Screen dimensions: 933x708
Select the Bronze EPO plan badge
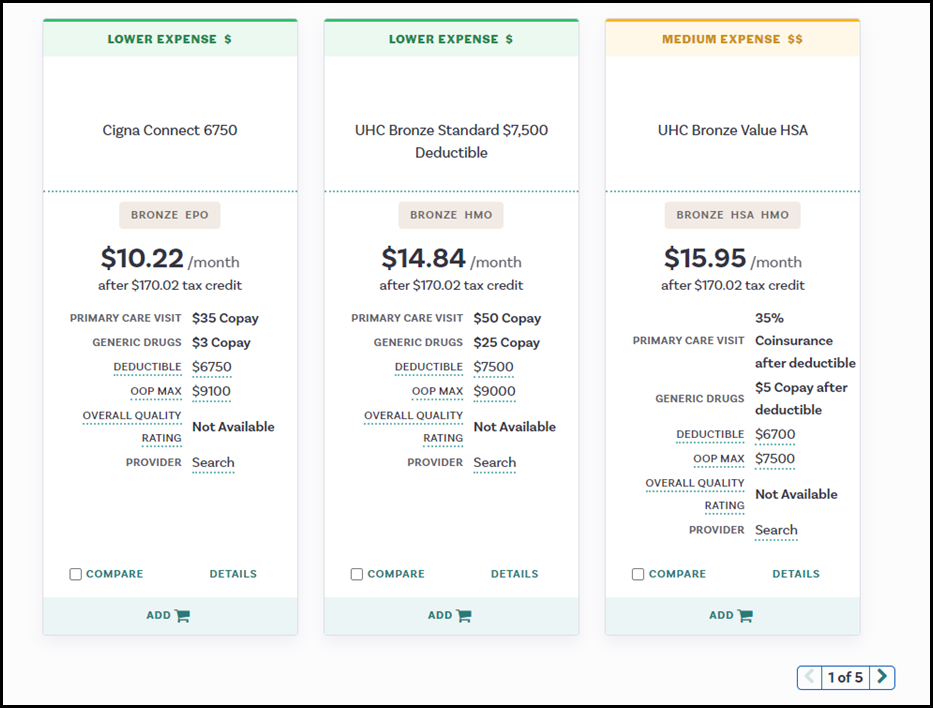click(x=169, y=215)
